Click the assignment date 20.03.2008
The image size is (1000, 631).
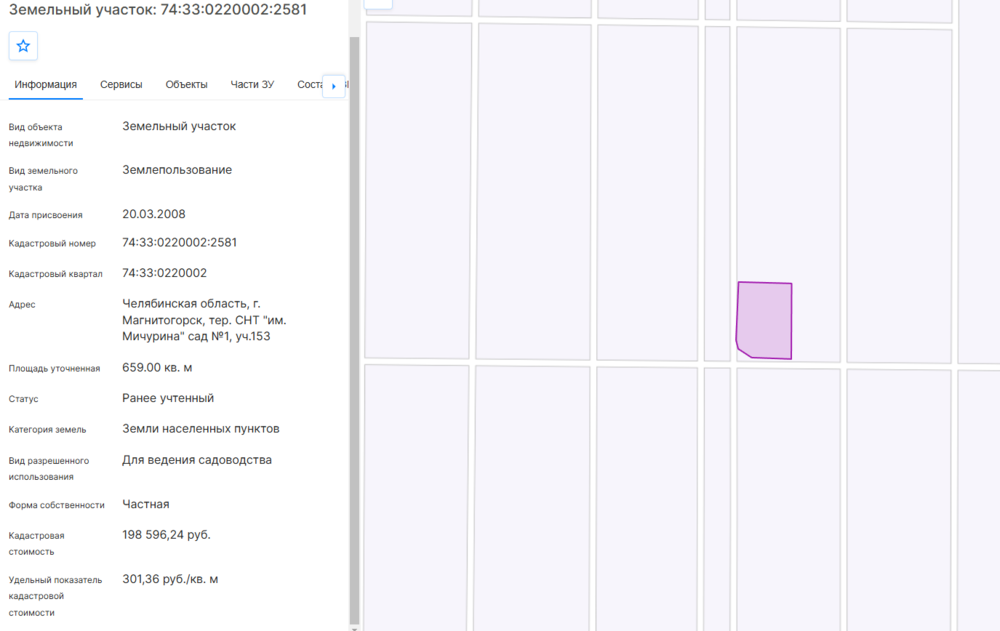click(x=153, y=214)
